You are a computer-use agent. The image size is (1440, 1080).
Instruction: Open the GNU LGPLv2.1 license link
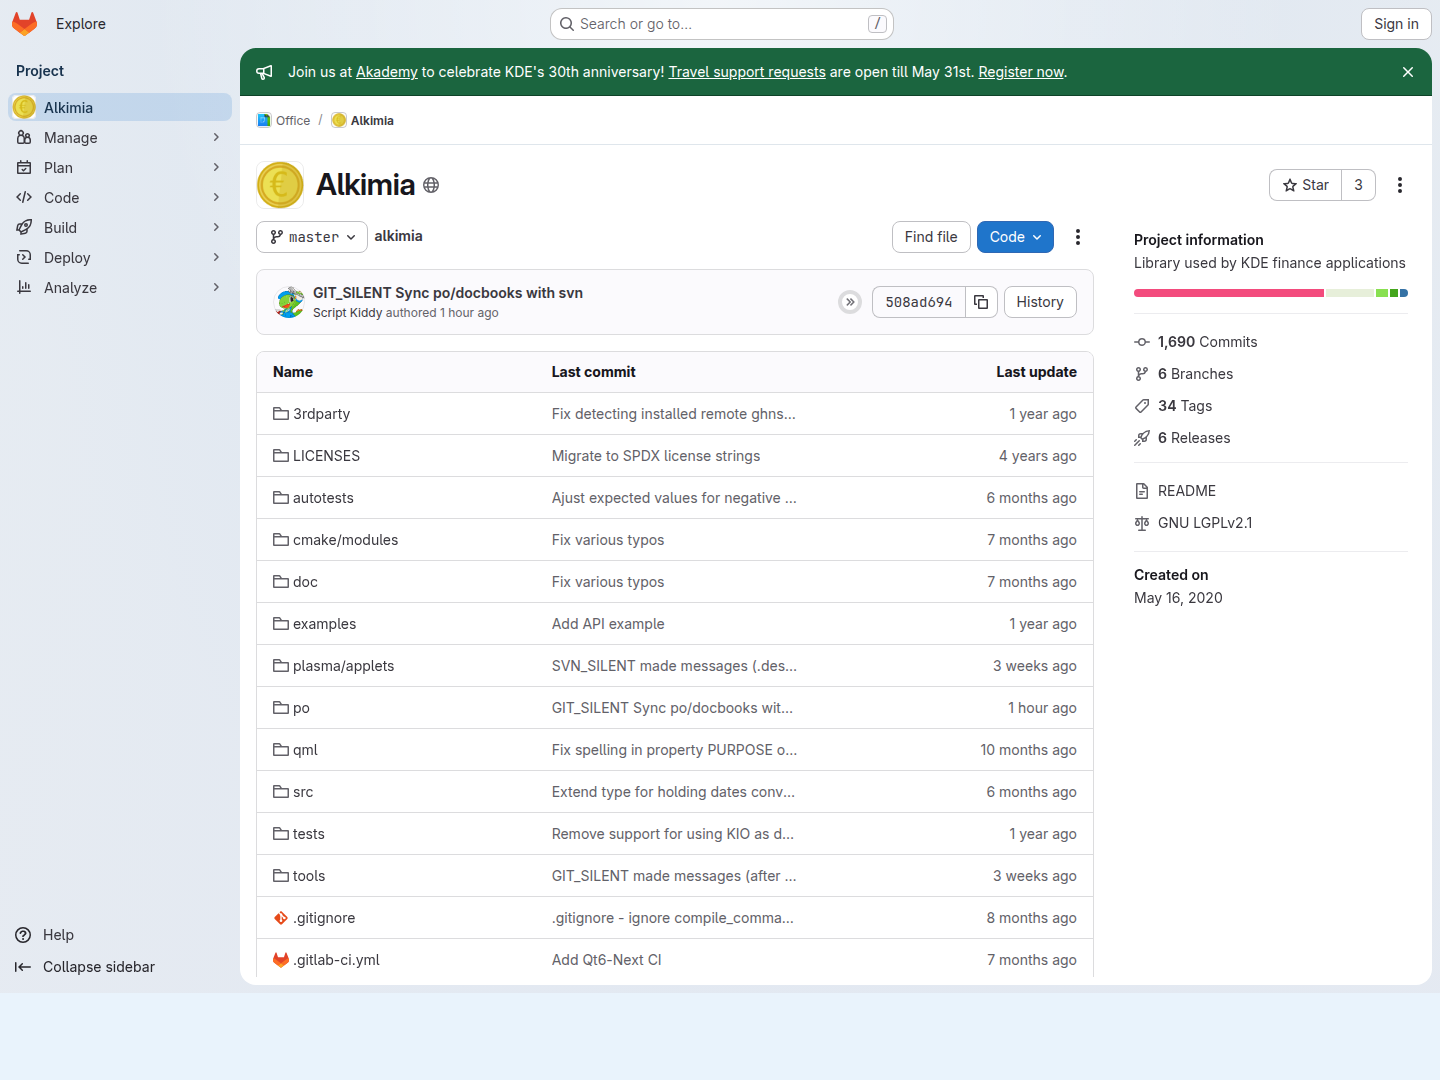coord(1205,523)
